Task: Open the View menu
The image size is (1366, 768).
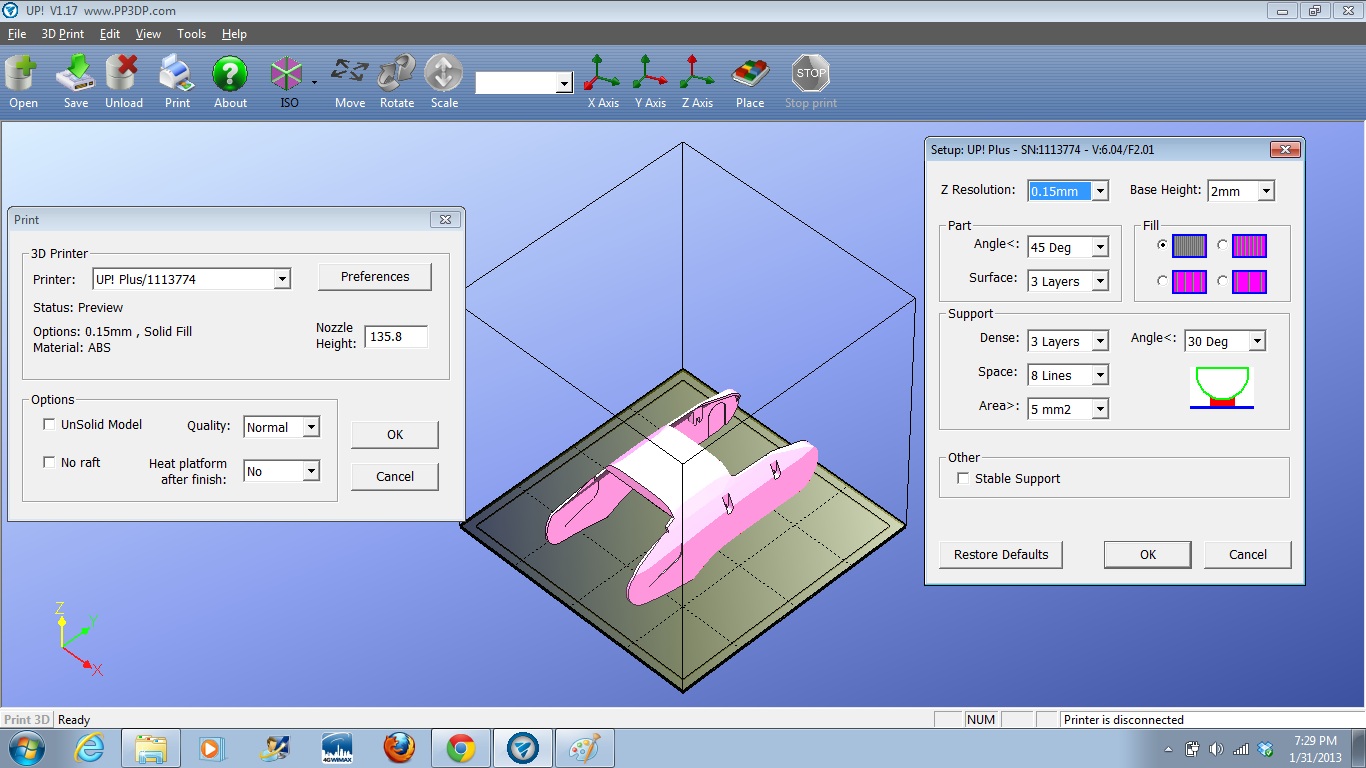Action: click(x=148, y=34)
